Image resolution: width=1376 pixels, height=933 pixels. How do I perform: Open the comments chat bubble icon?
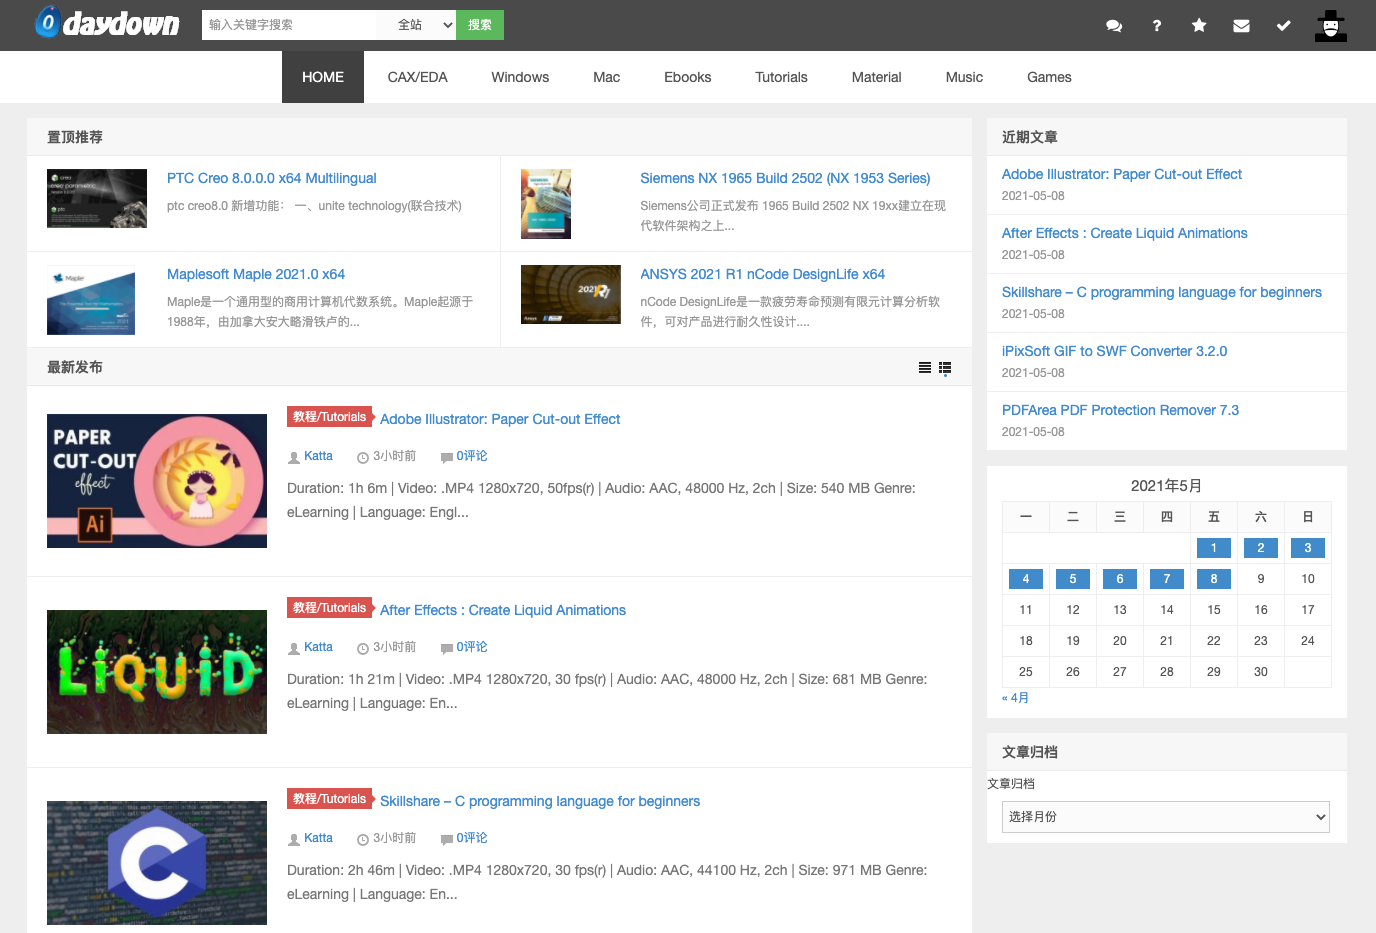coord(1114,26)
